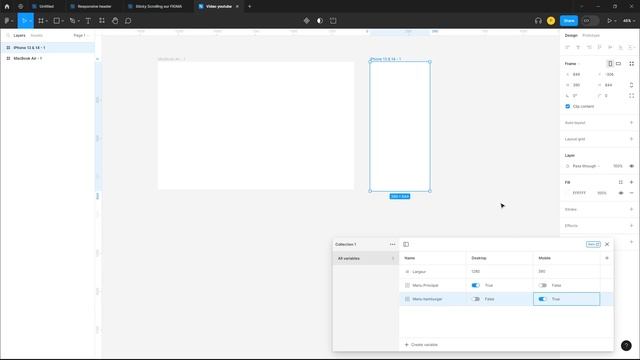Screen dimensions: 640x360
Task: Select the Rectangle shape tool
Action: tap(57, 20)
